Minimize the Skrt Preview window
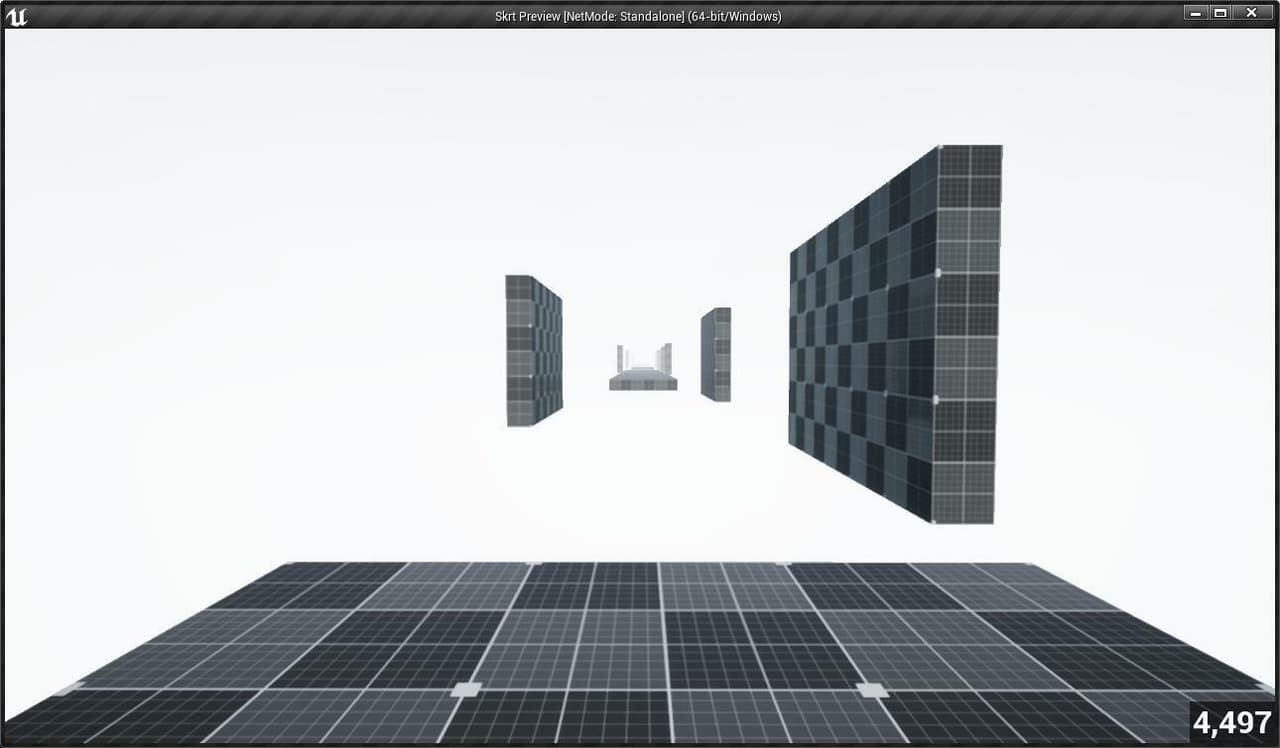This screenshot has width=1280, height=748. (x=1196, y=13)
